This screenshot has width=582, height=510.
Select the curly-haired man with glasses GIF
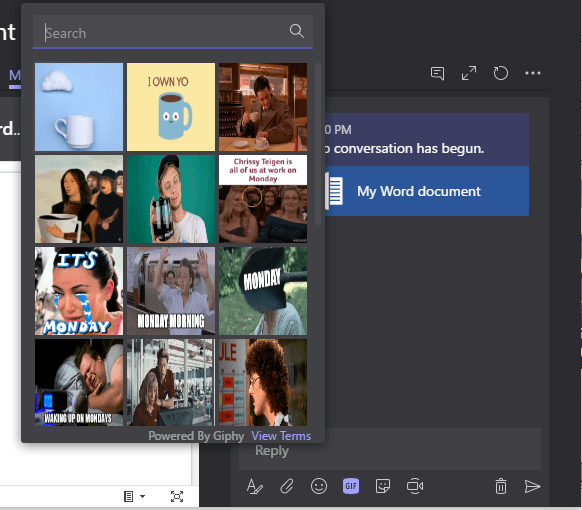click(x=263, y=382)
